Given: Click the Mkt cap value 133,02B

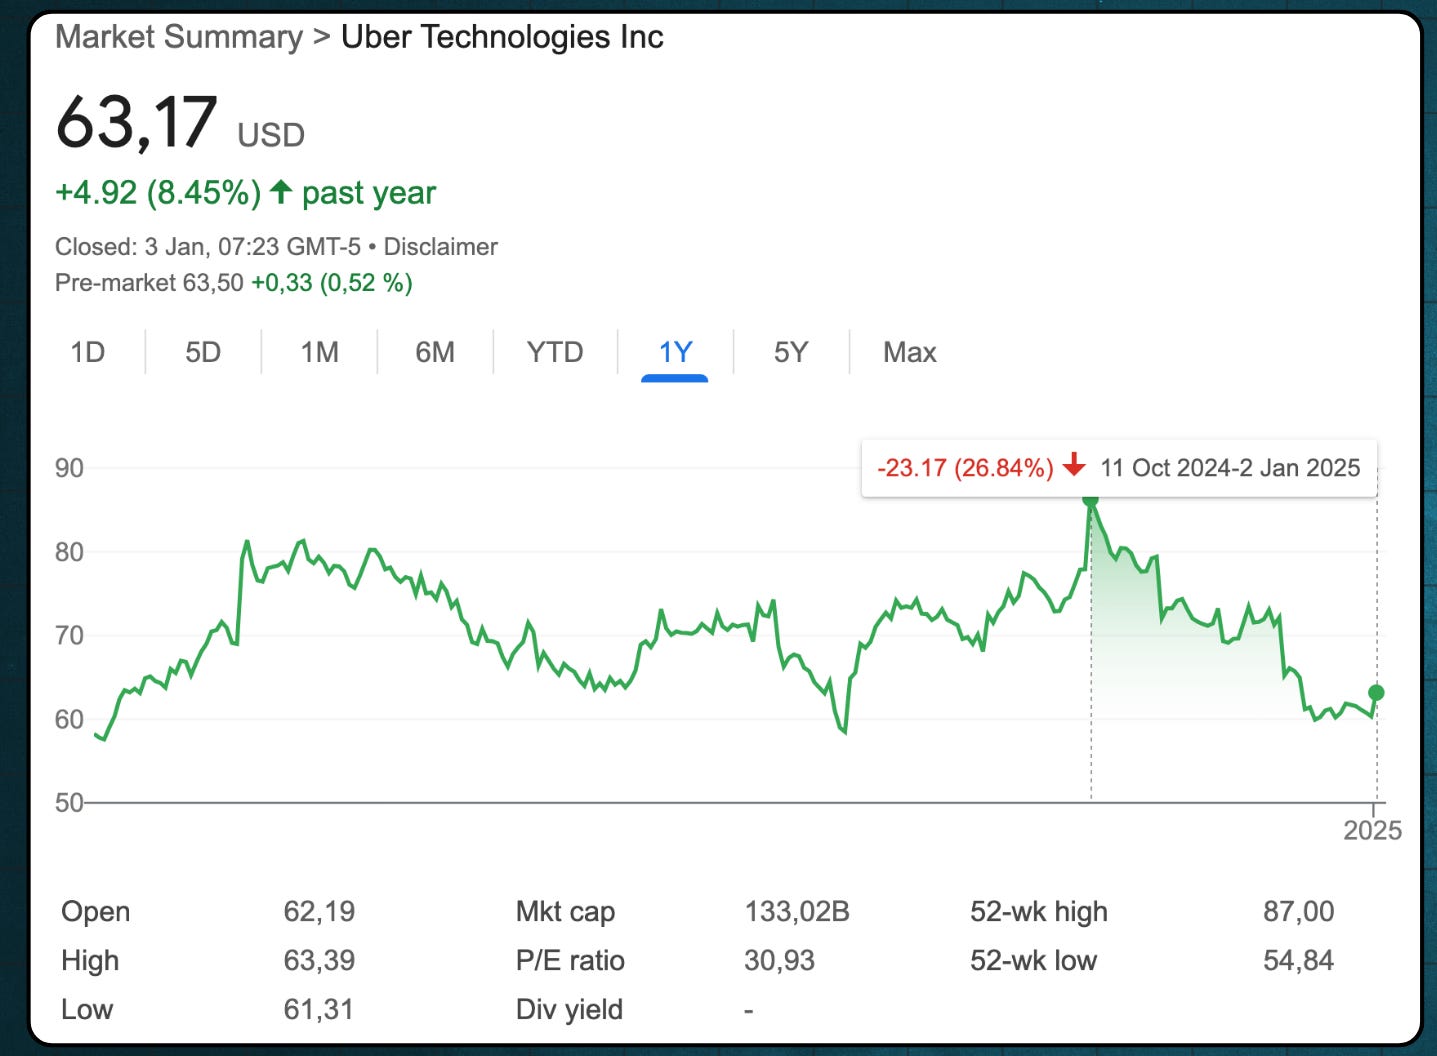Looking at the screenshot, I should 797,911.
